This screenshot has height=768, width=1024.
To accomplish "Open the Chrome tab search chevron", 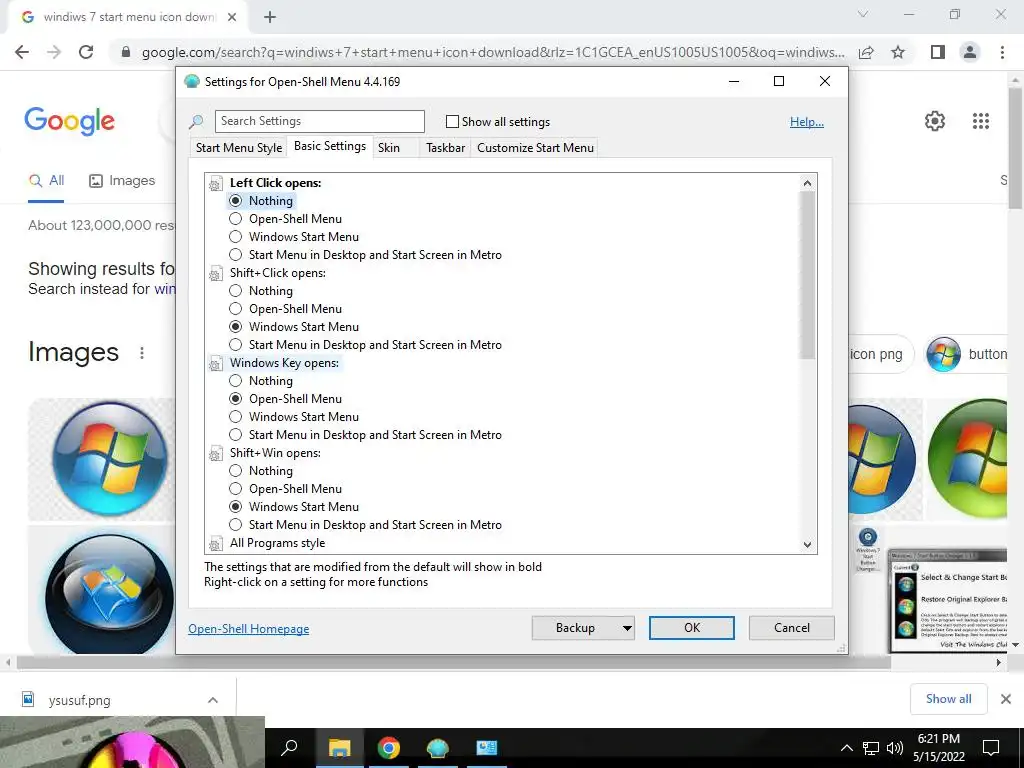I will click(863, 14).
